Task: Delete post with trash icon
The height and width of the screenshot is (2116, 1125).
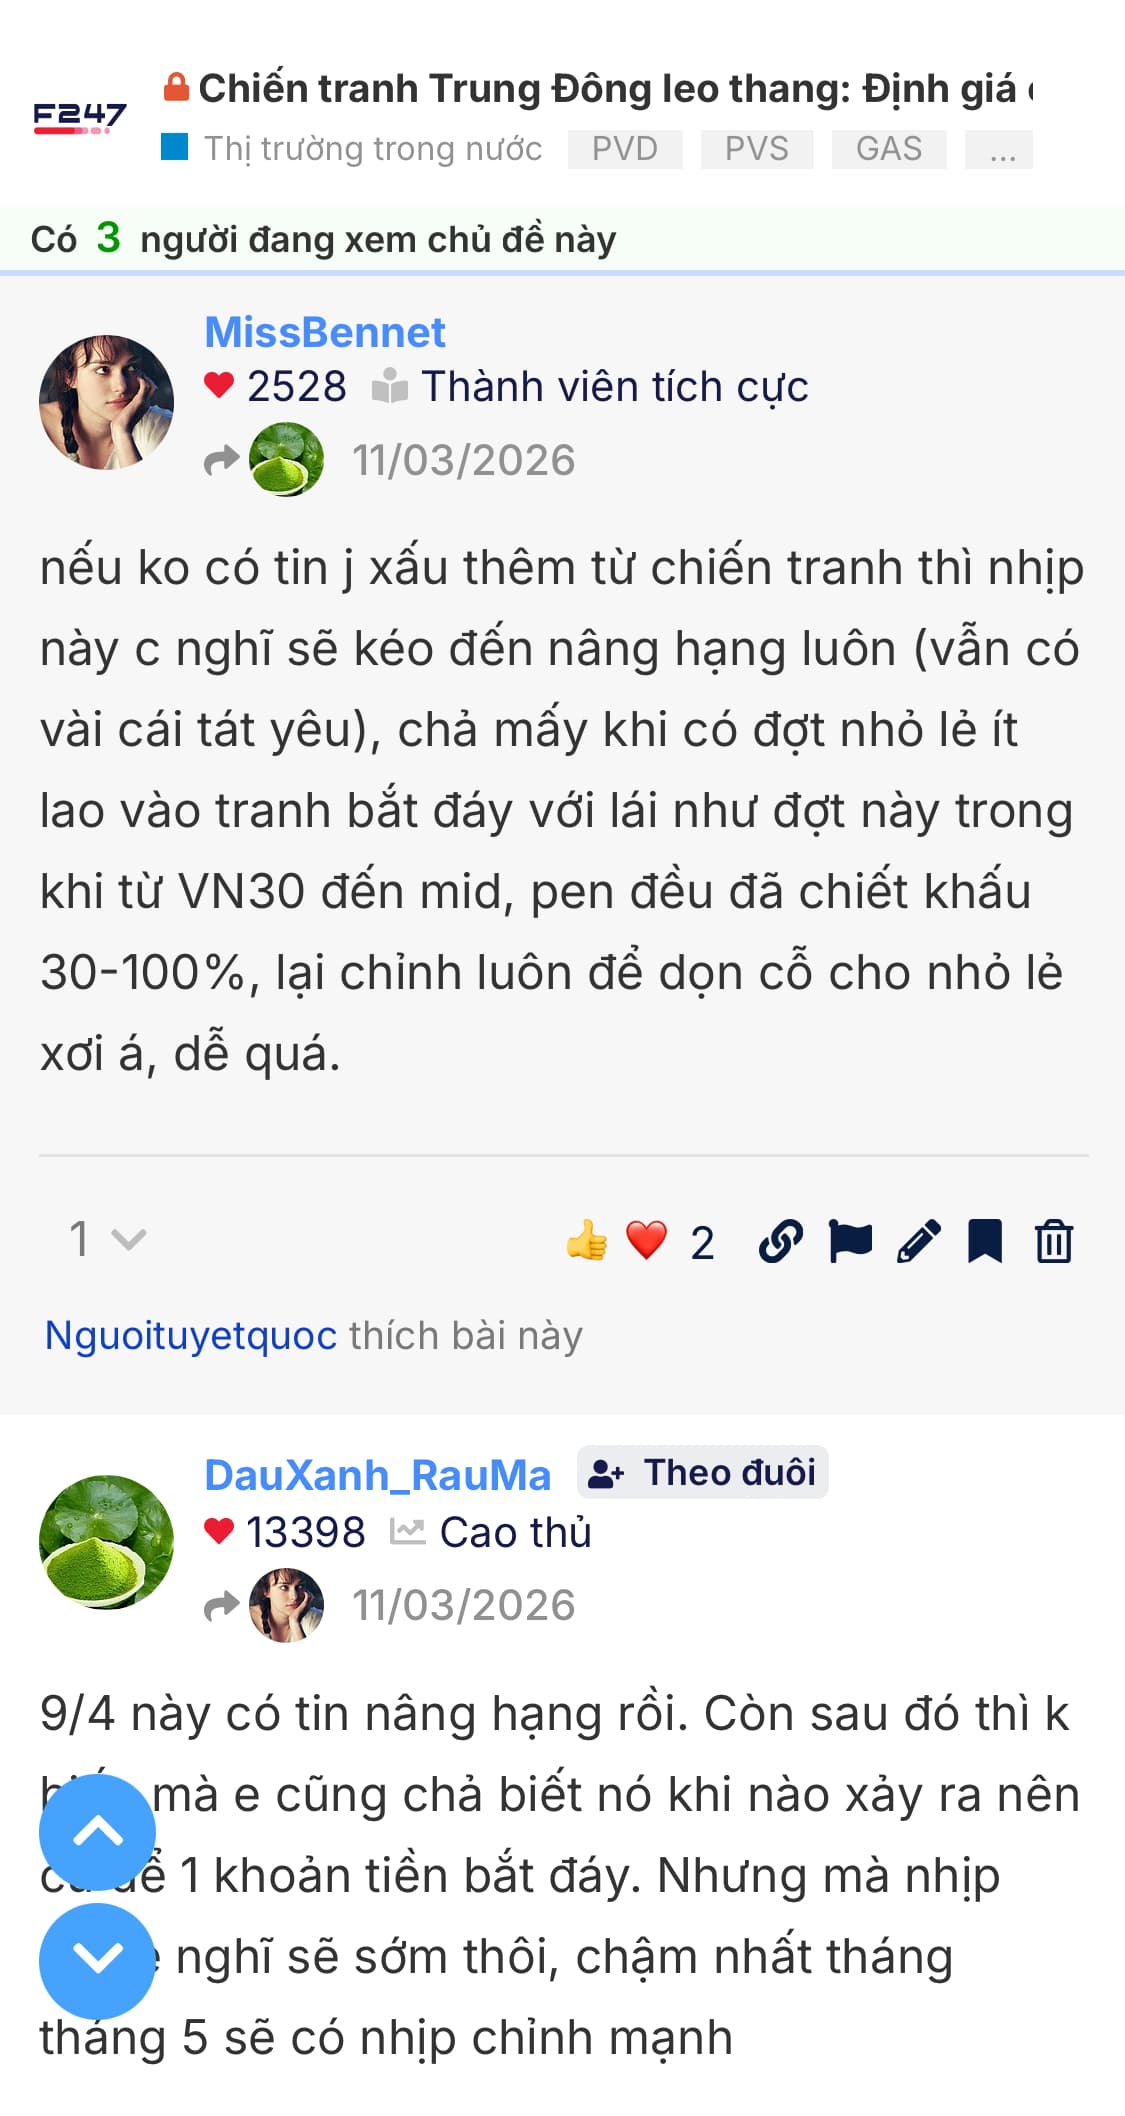Action: [x=1054, y=1241]
